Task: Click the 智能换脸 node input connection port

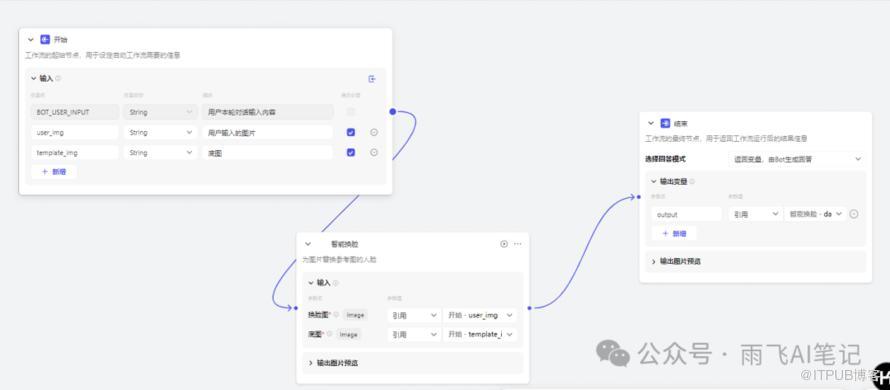Action: (x=296, y=308)
